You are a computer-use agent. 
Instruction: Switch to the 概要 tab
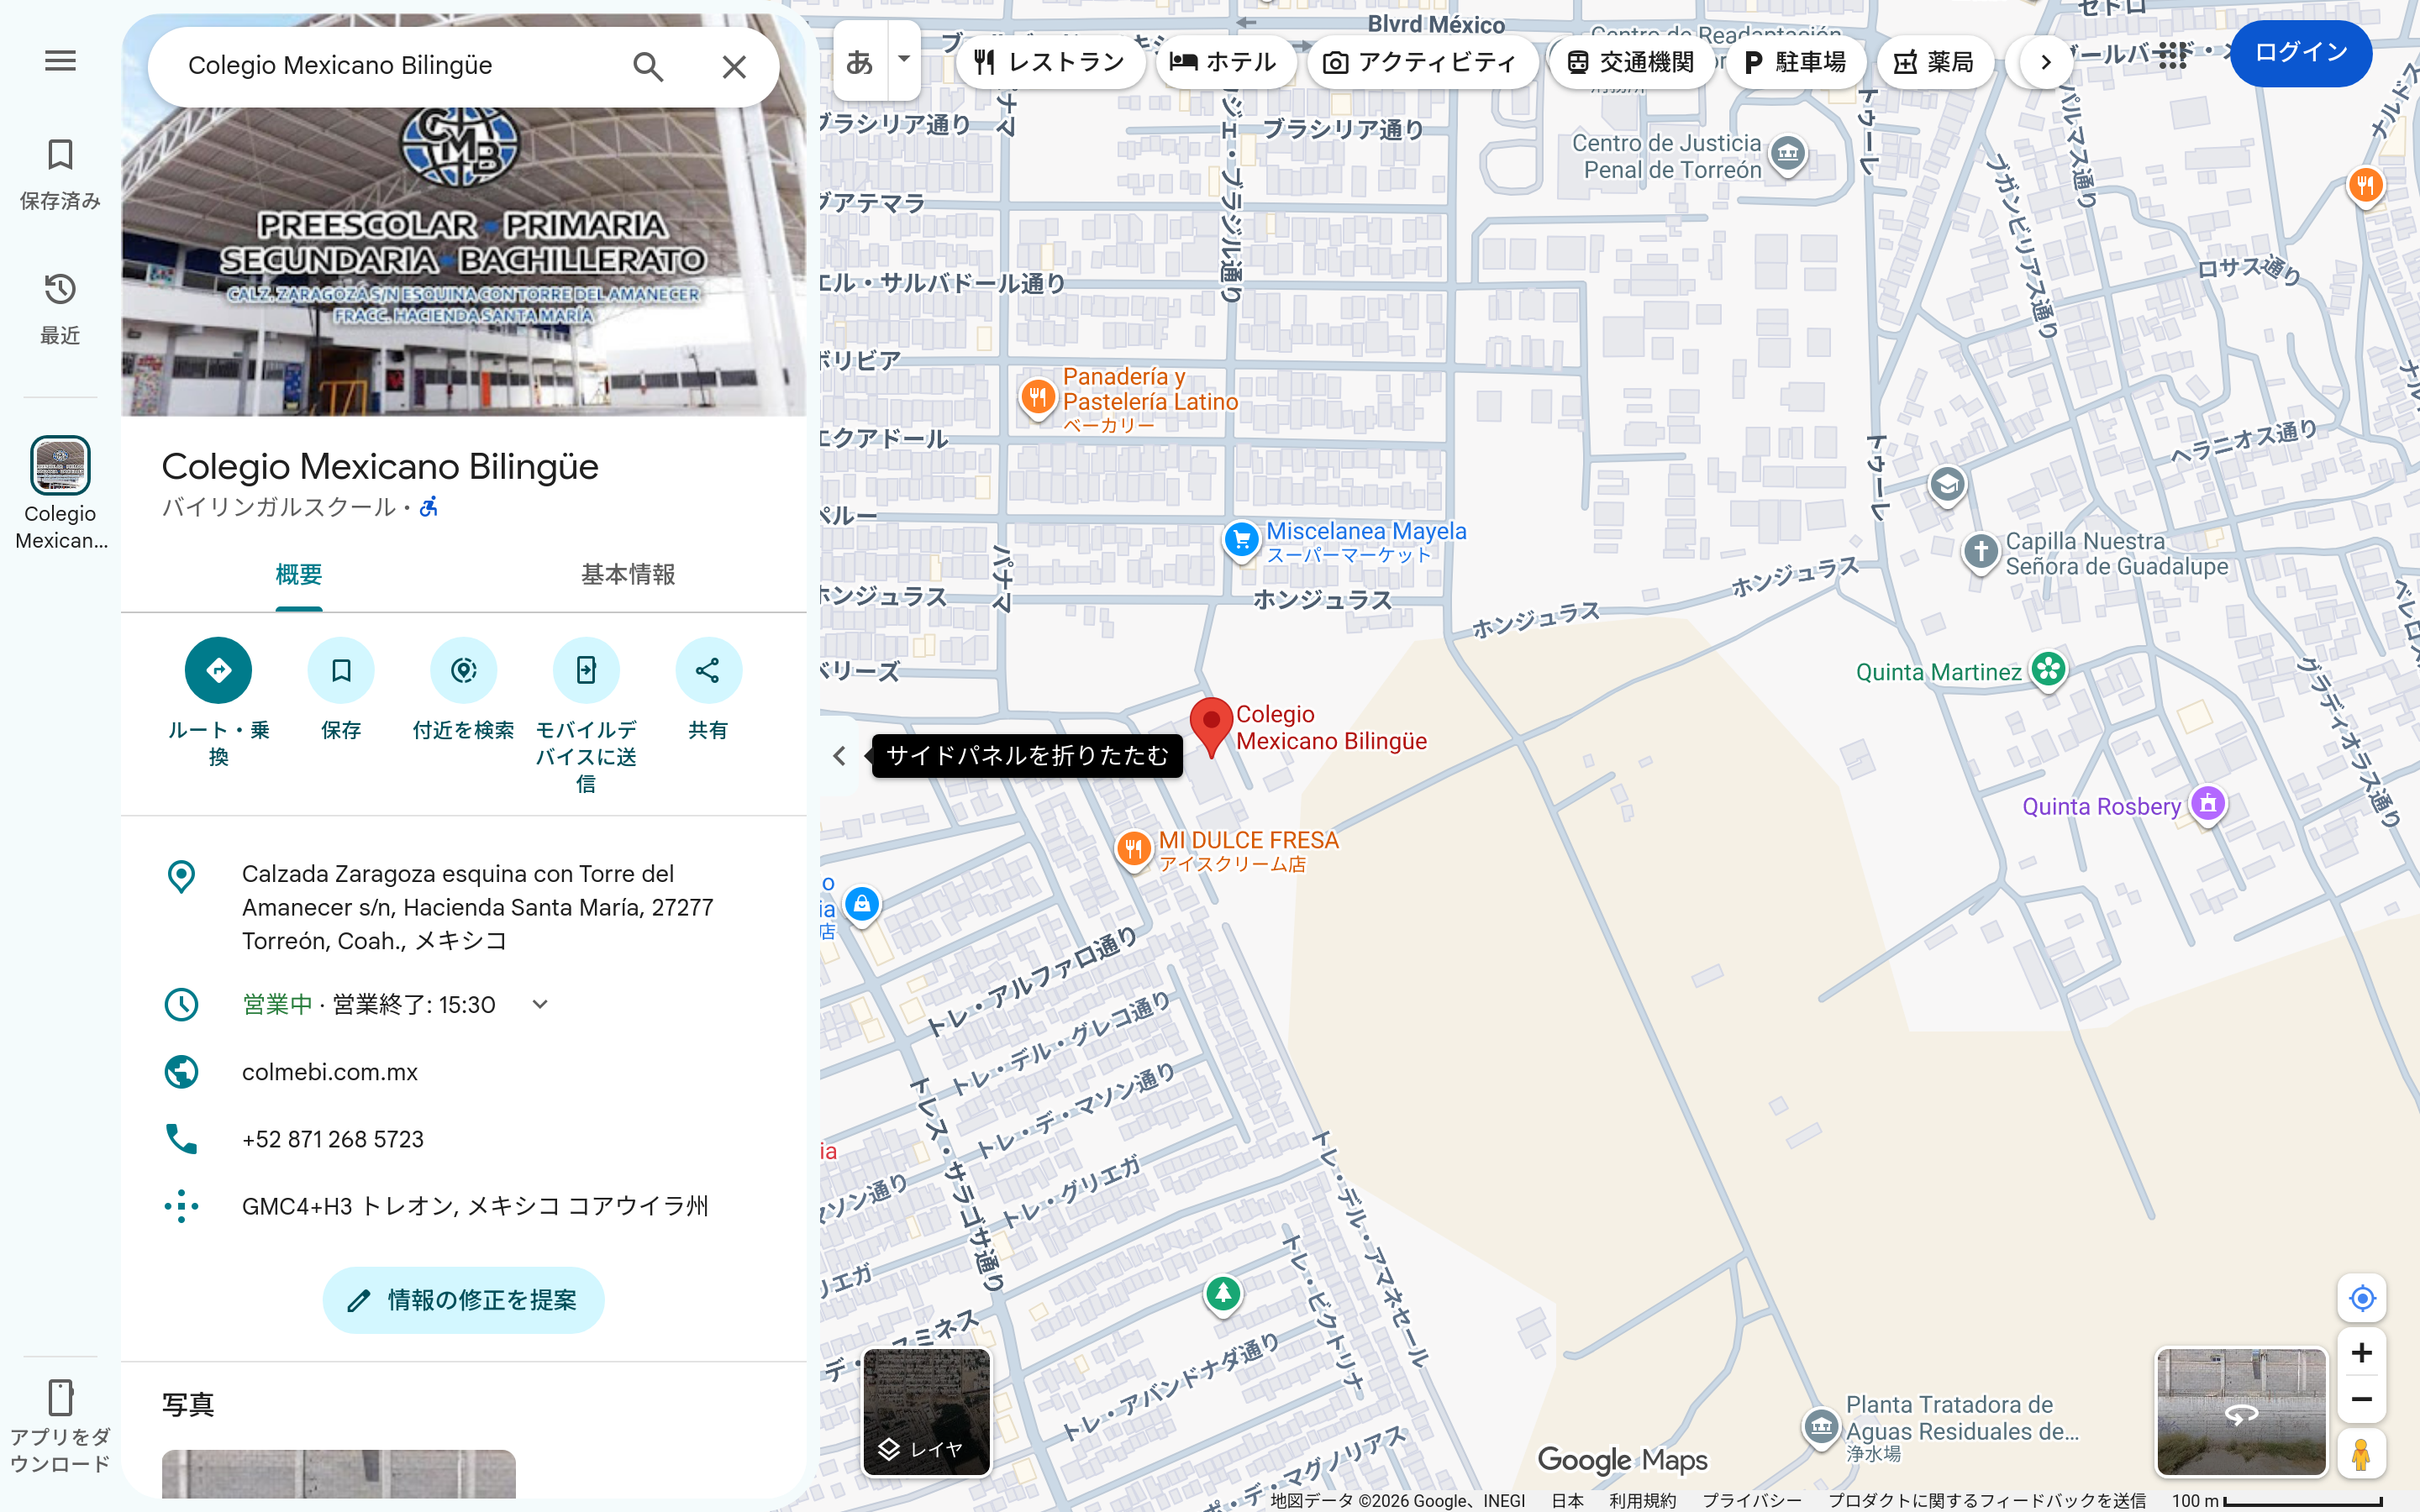(x=299, y=575)
